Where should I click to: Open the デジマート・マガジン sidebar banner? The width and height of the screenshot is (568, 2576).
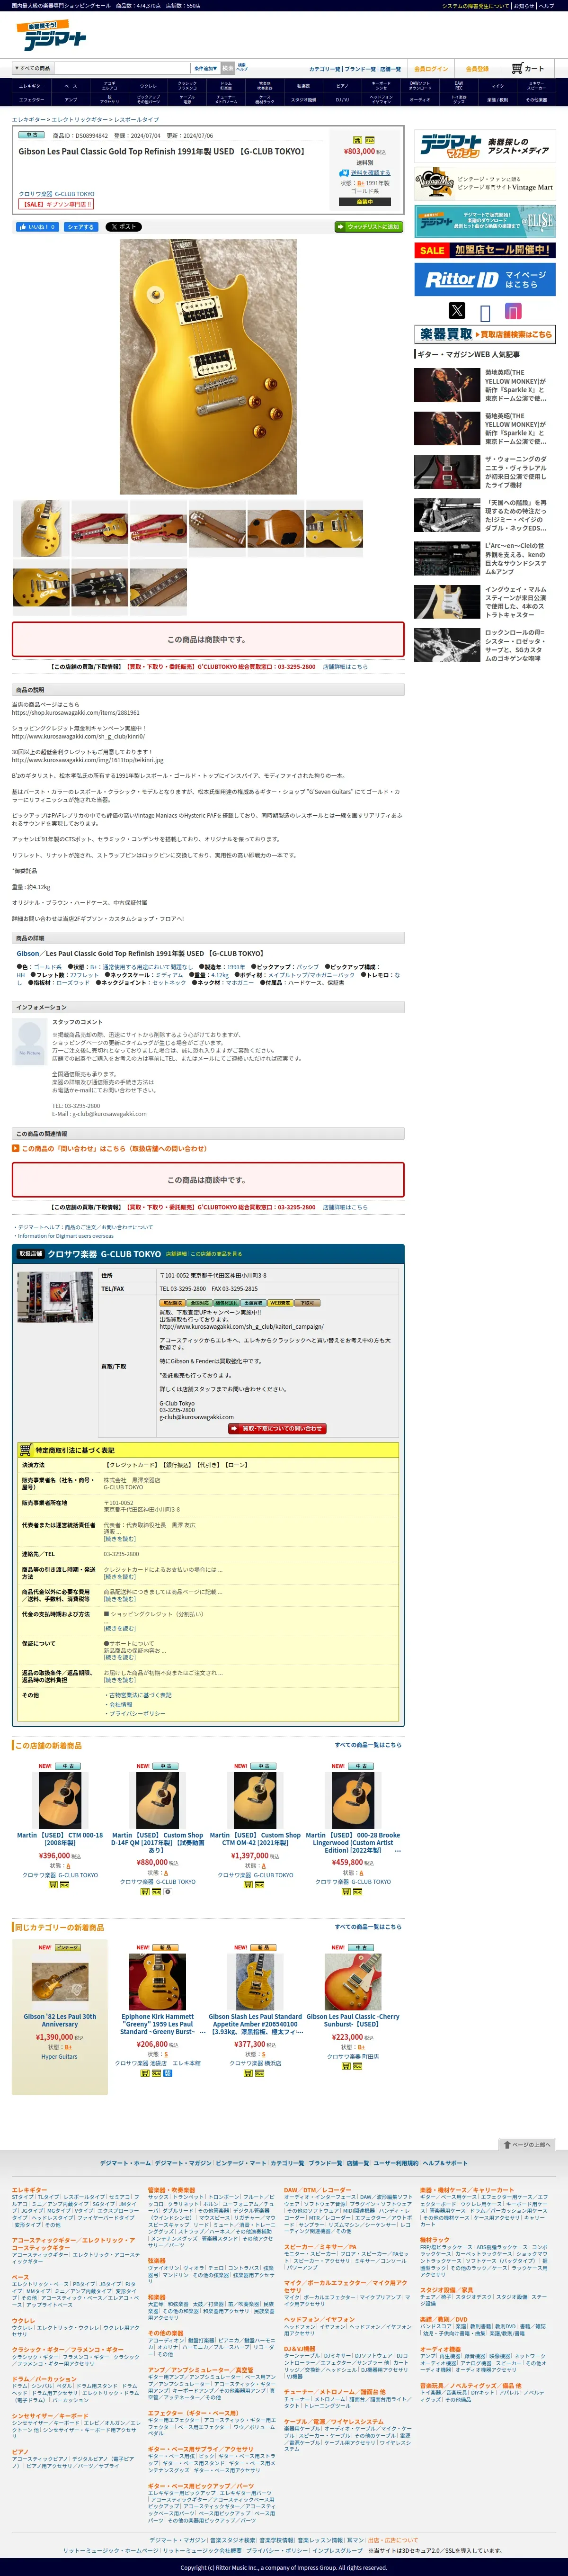pyautogui.click(x=485, y=146)
